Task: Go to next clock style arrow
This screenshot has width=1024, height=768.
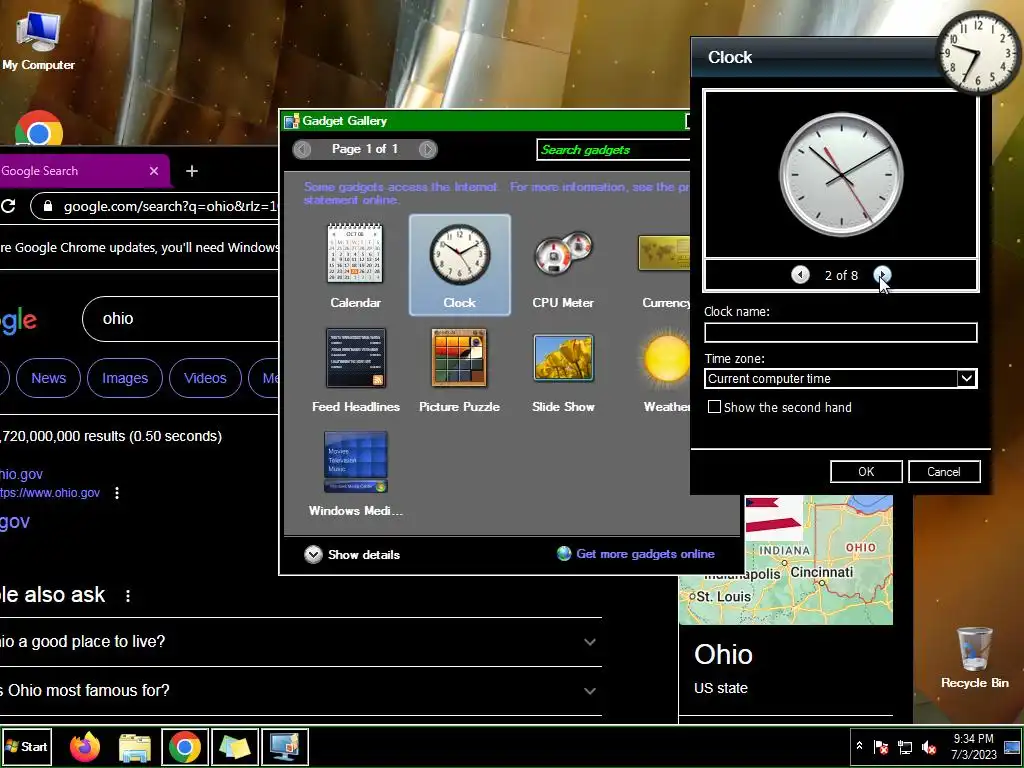Action: tap(882, 275)
